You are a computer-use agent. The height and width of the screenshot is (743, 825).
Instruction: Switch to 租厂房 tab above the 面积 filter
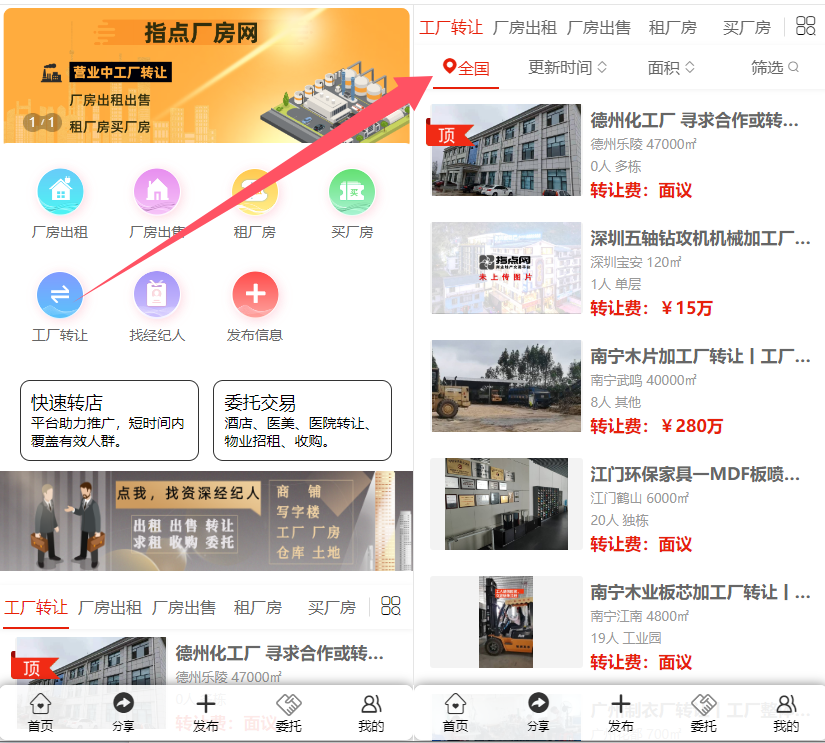coord(672,27)
